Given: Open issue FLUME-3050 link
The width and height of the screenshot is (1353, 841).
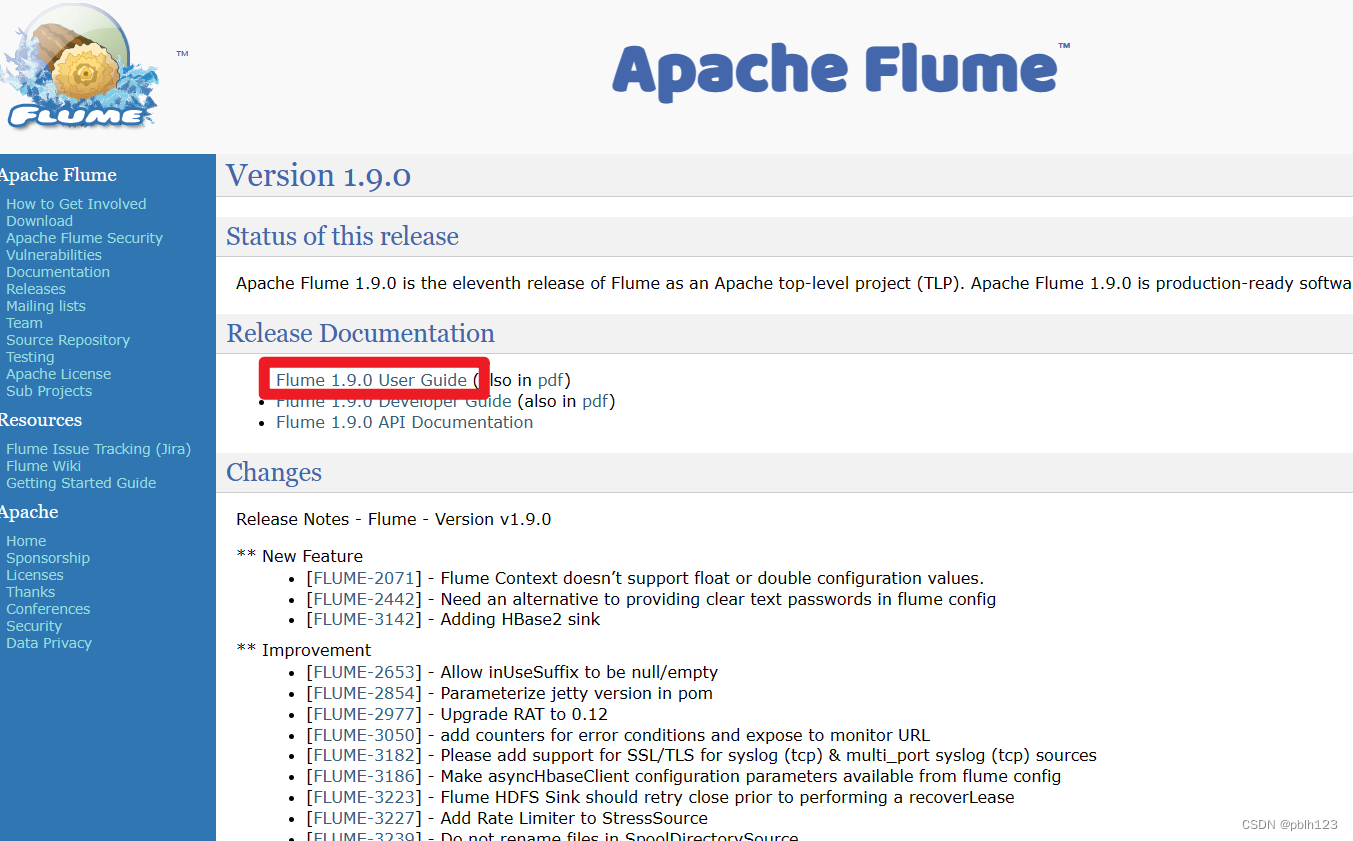Looking at the screenshot, I should click(364, 735).
